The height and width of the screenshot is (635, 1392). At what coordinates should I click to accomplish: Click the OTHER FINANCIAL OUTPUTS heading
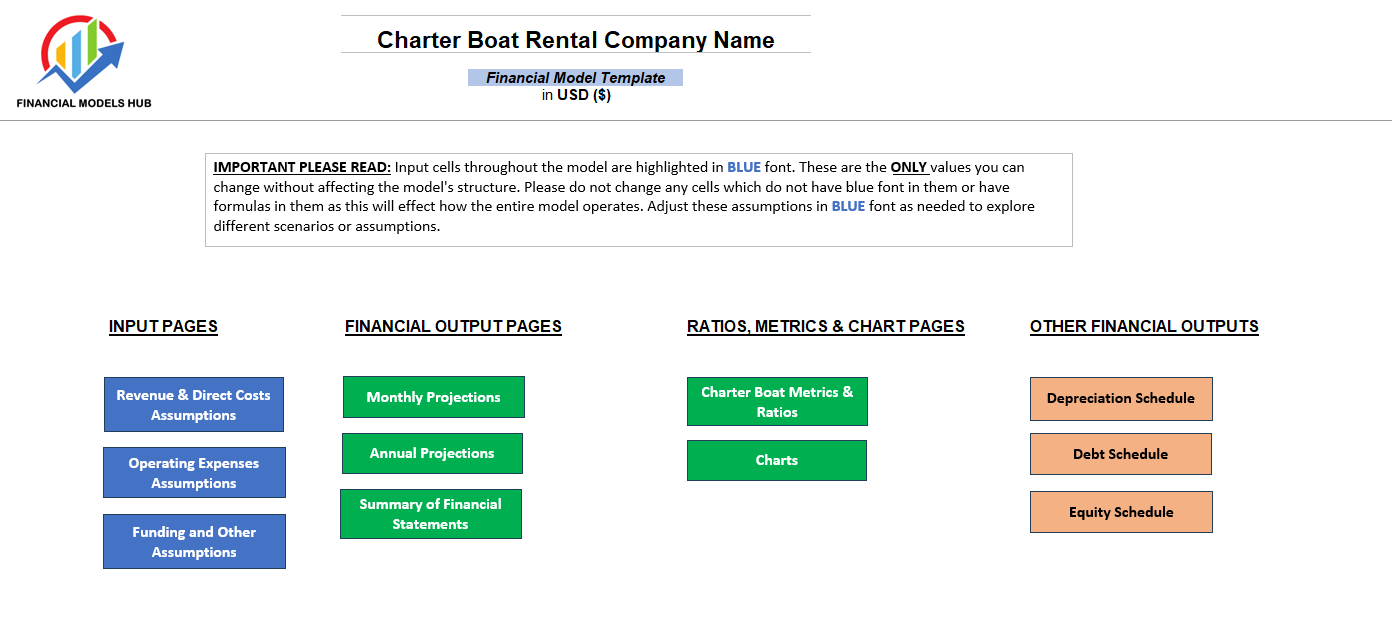[1144, 326]
